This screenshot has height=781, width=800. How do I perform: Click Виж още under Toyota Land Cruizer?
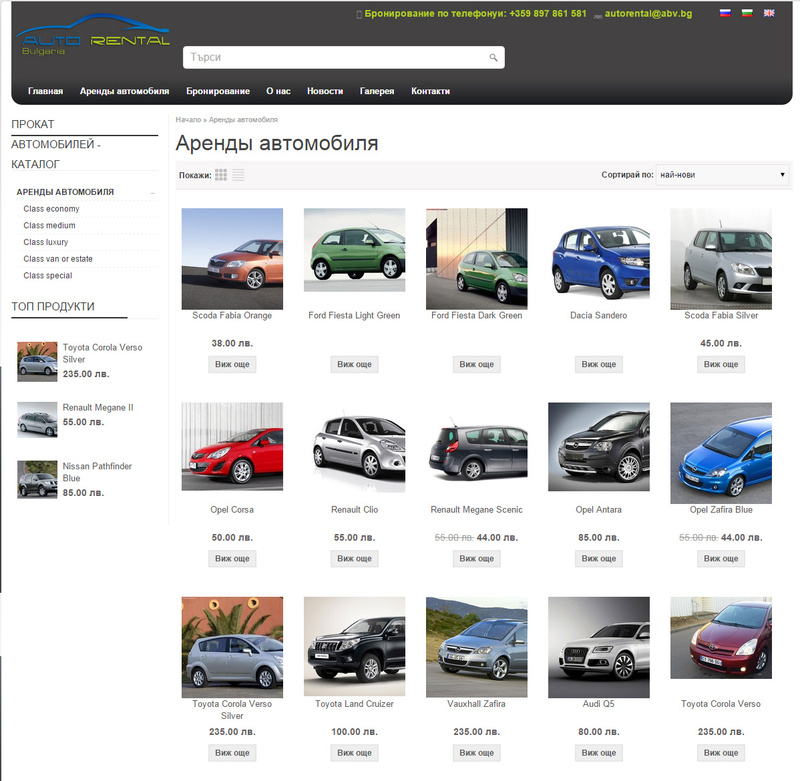tap(355, 753)
